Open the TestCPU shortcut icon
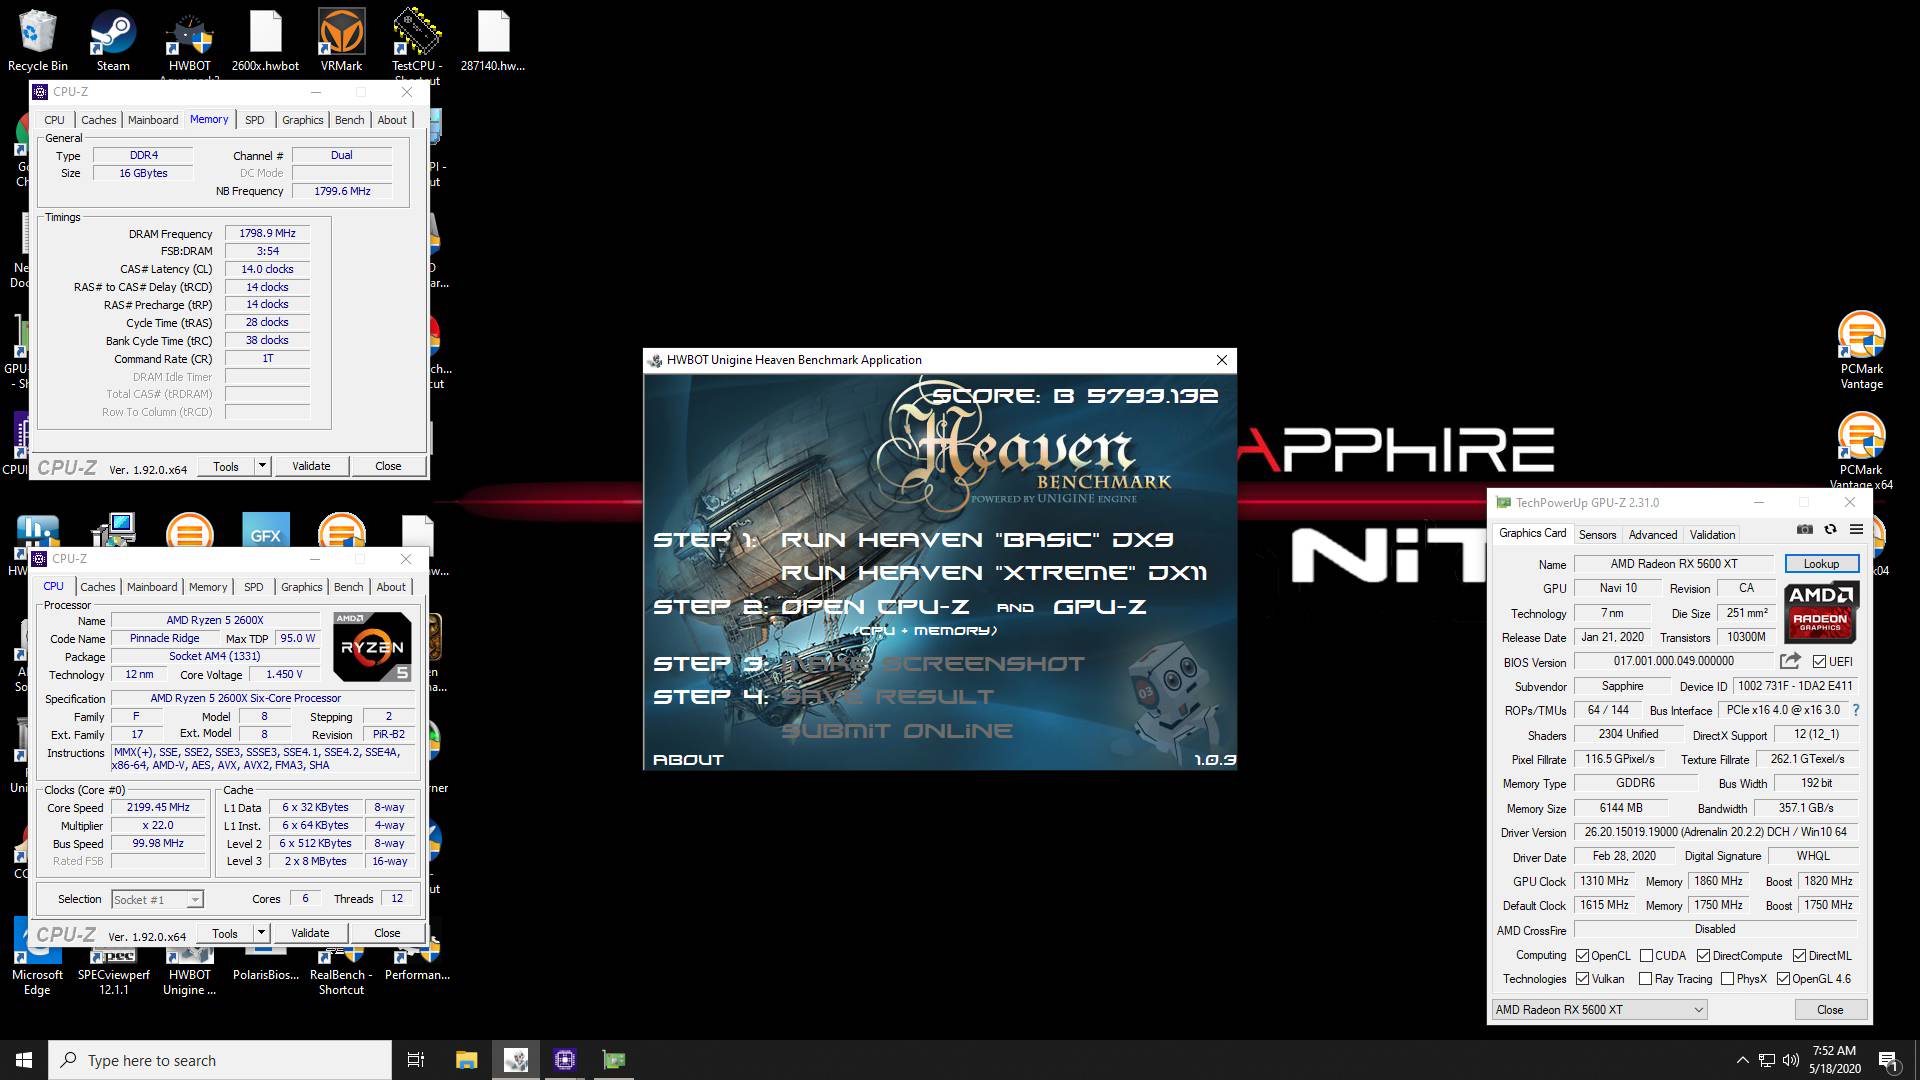The height and width of the screenshot is (1080, 1920). [x=417, y=42]
